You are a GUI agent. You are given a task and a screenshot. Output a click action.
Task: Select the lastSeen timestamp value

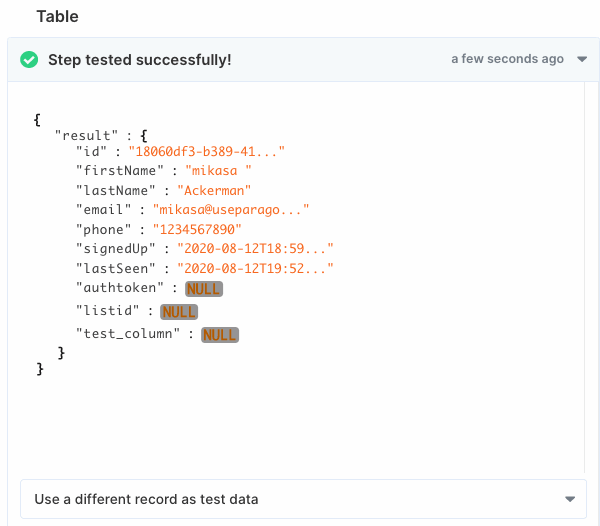(x=255, y=269)
